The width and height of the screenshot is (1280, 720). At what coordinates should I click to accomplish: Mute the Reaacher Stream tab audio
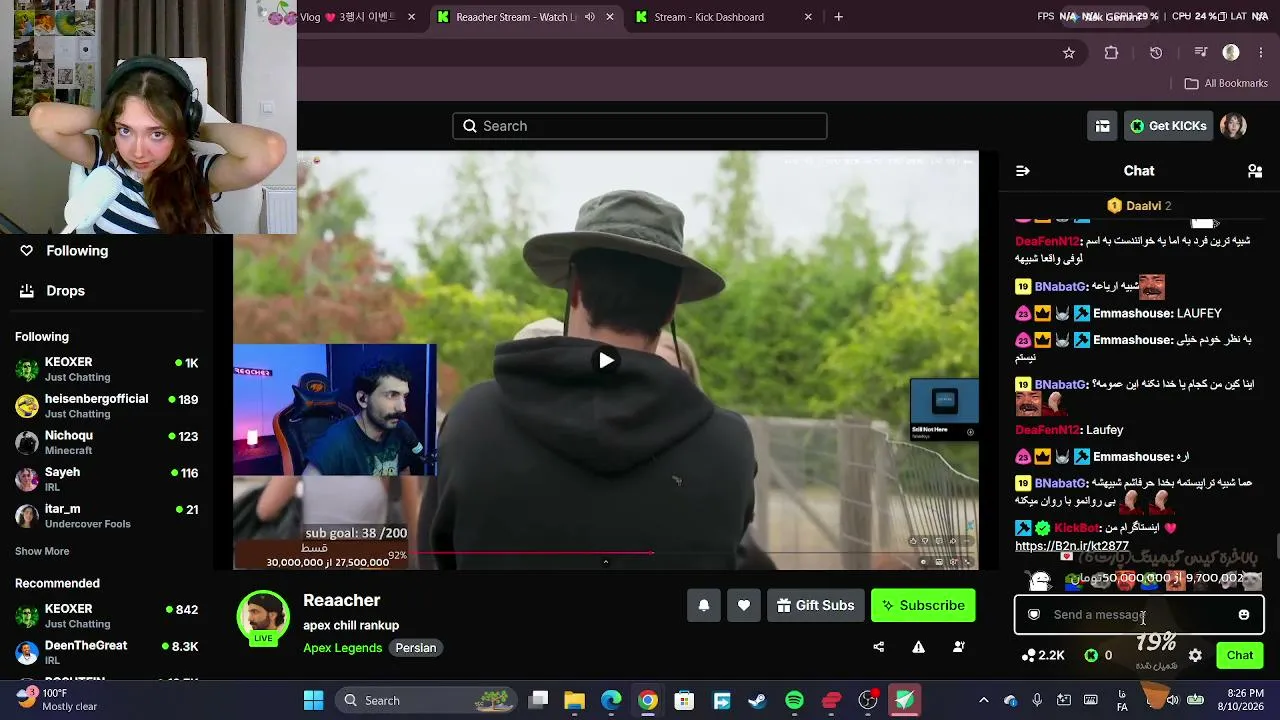[590, 17]
